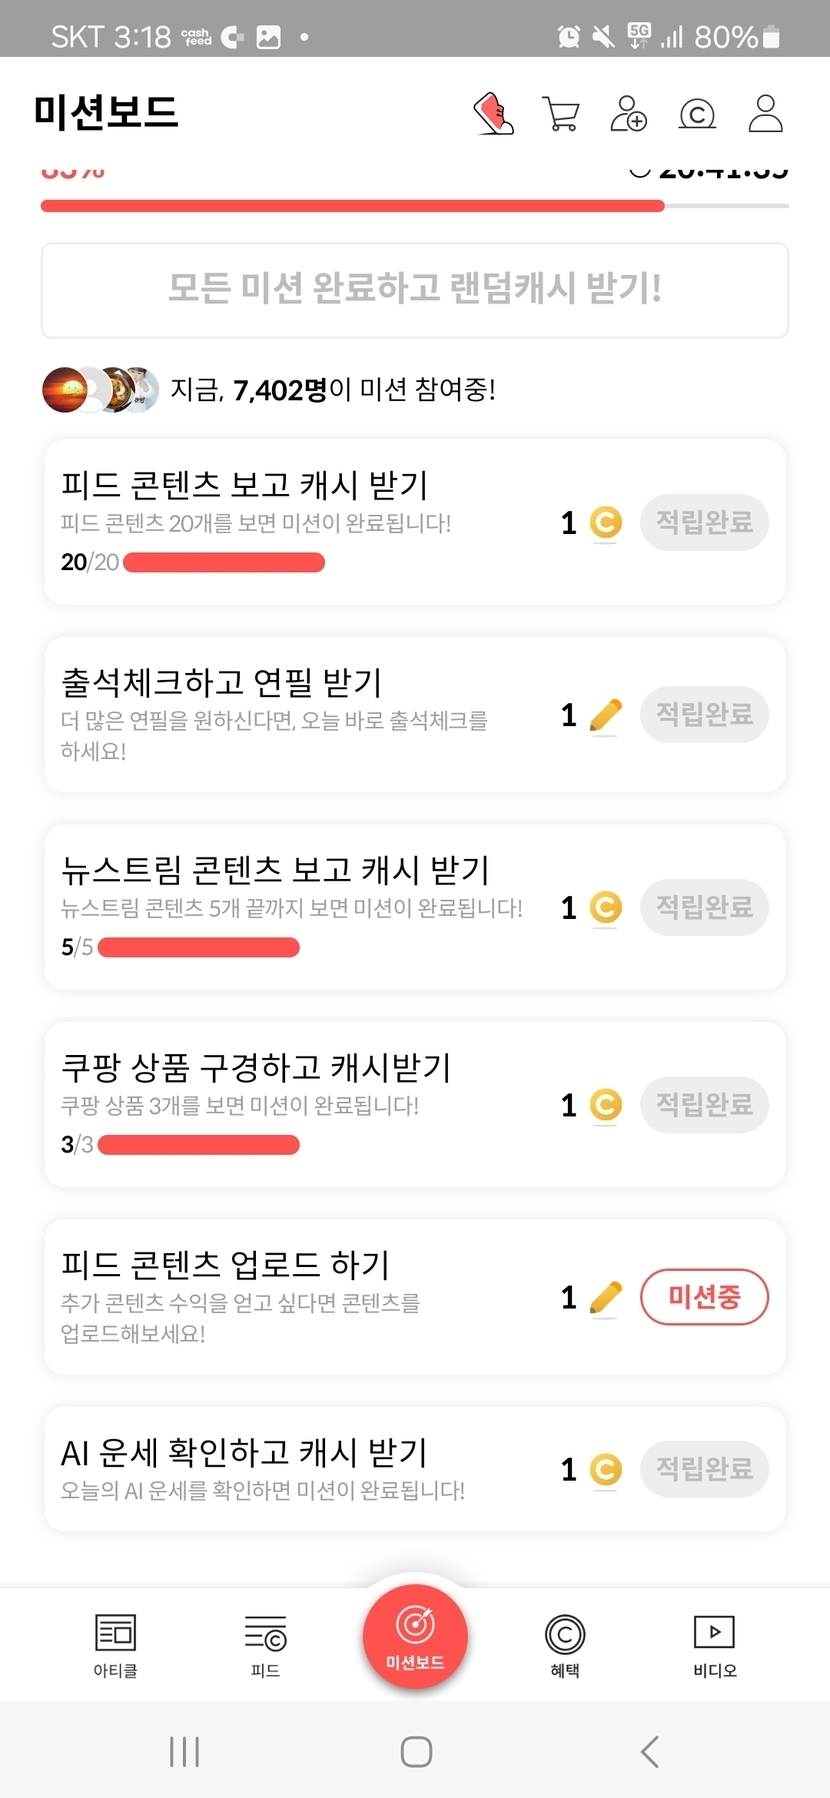
Task: Tap the 20/20 feed content progress bar
Action: click(223, 562)
